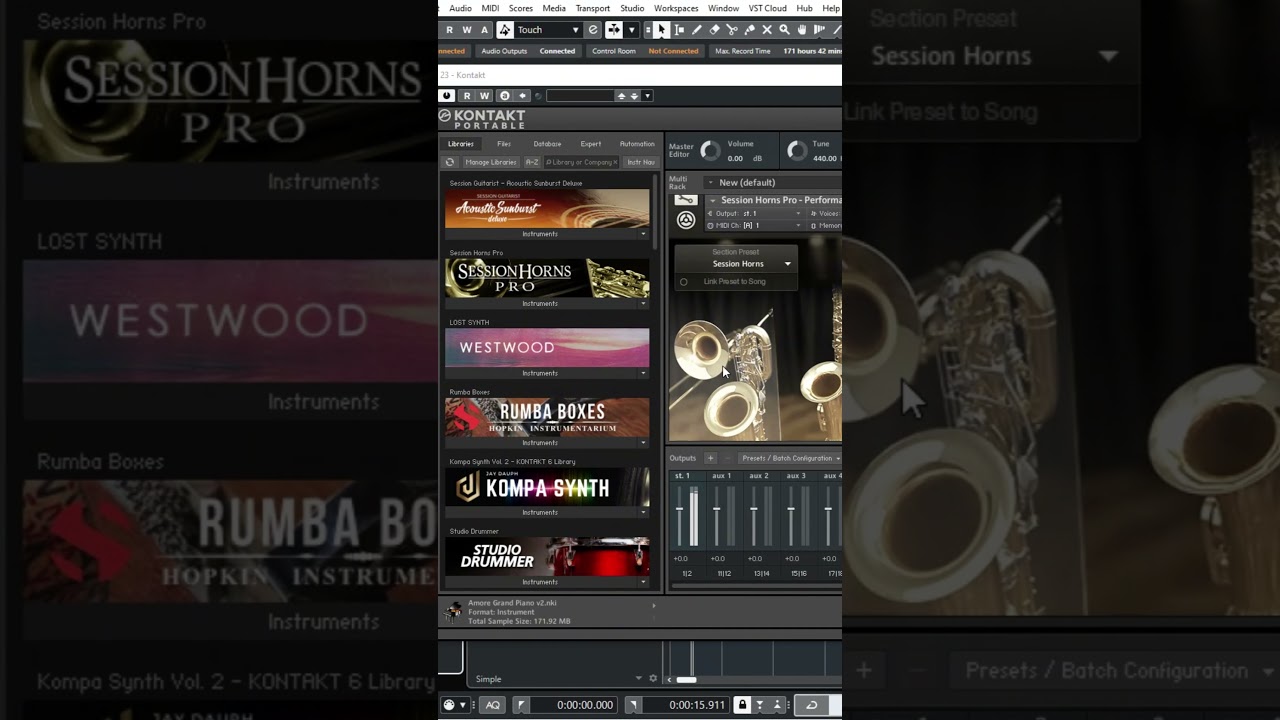This screenshot has height=720, width=1280.
Task: Click the cycle loop icon in transport
Action: pos(811,705)
